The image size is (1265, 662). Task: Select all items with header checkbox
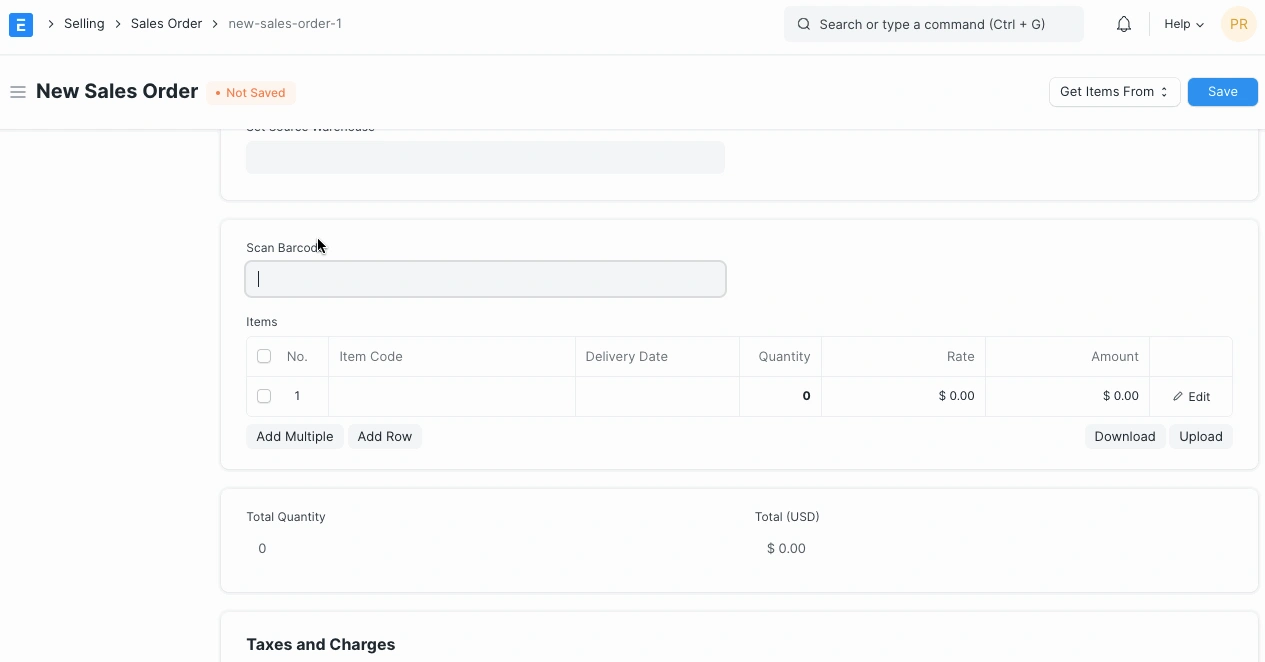264,356
